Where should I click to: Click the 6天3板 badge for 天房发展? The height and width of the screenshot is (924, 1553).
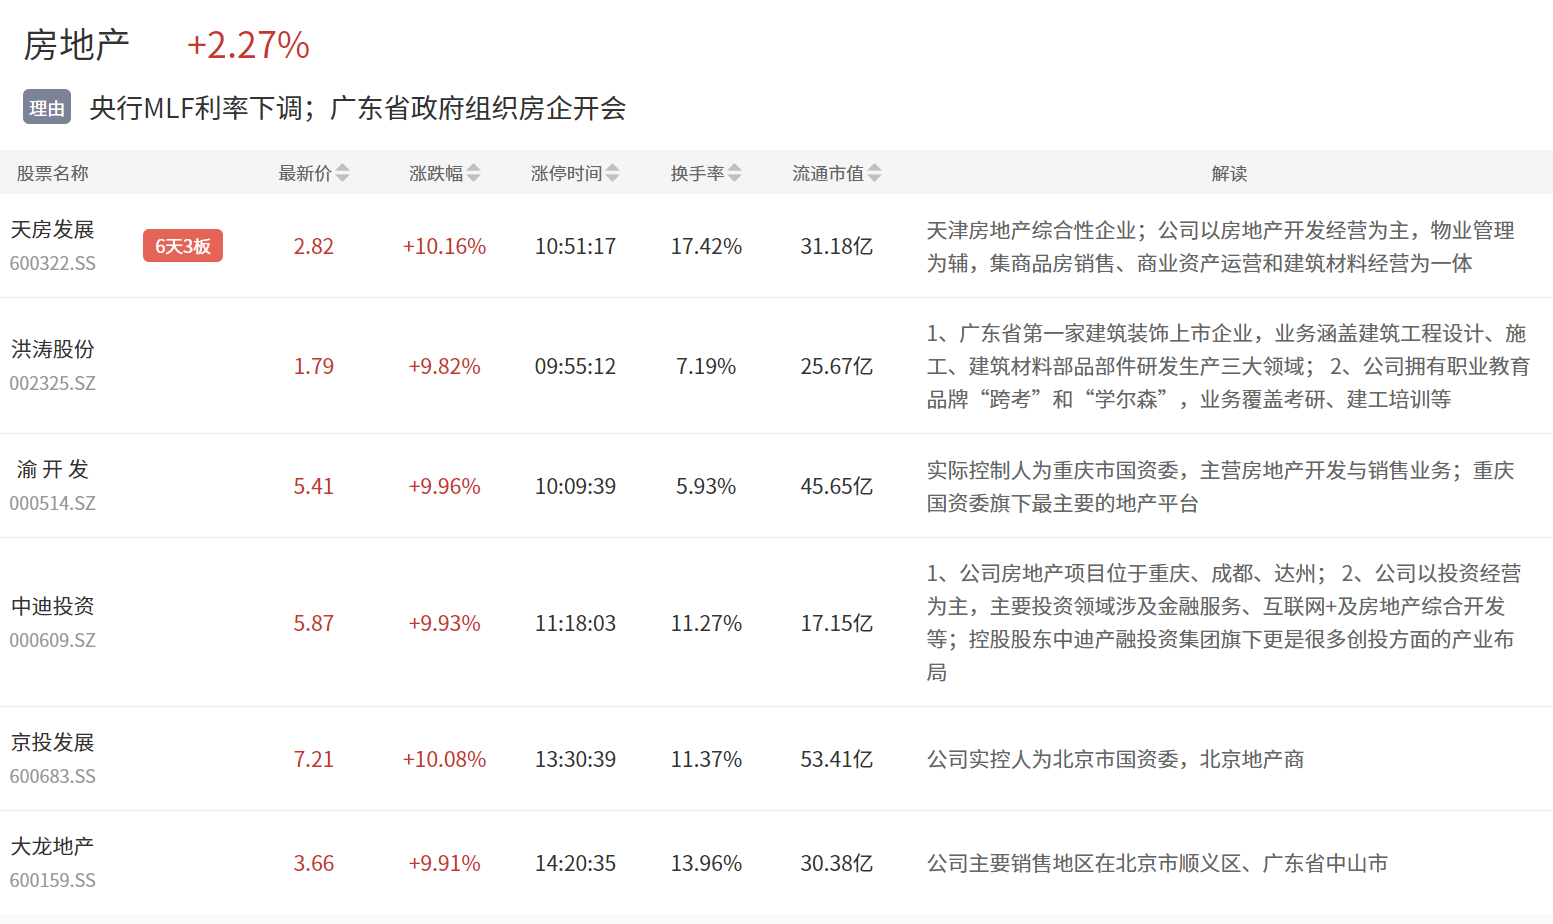183,246
